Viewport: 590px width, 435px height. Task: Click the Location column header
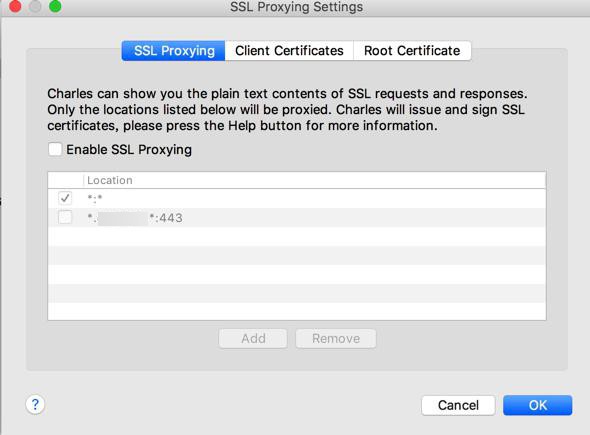pos(314,180)
